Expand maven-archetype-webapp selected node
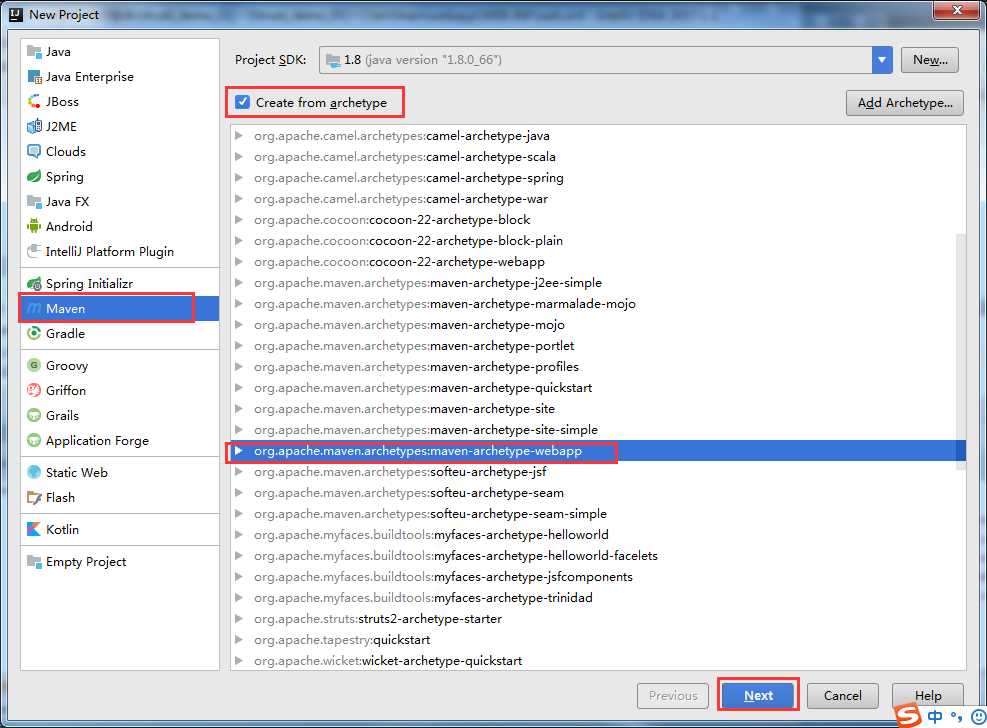 pyautogui.click(x=239, y=451)
